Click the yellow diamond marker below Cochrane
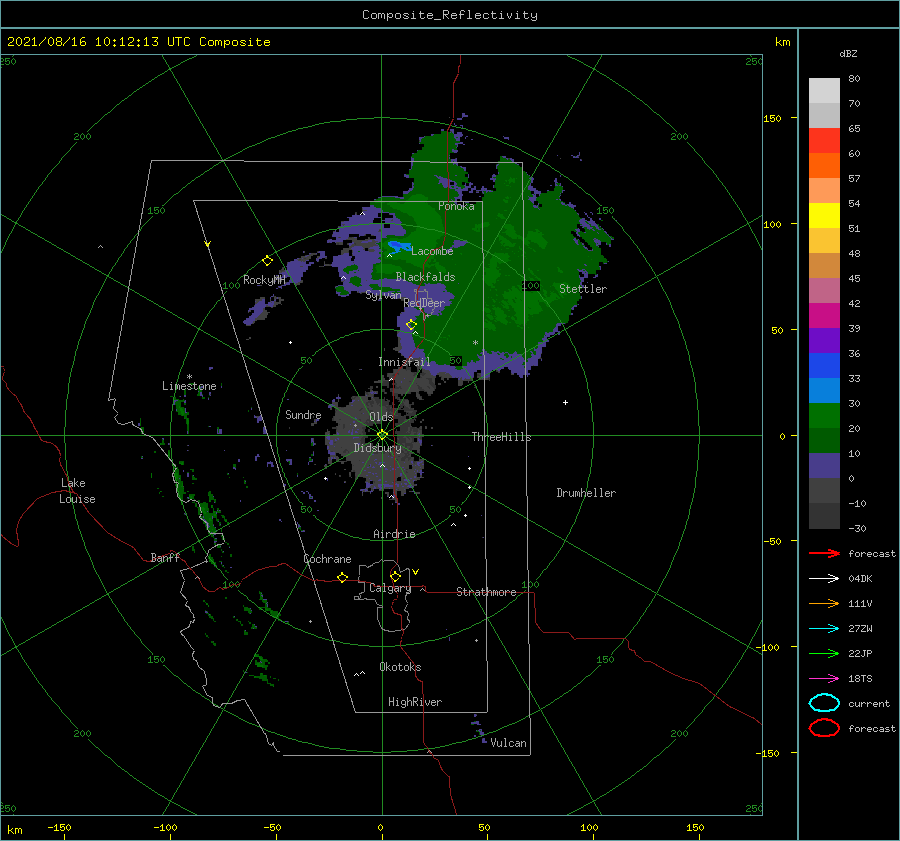 [x=342, y=578]
